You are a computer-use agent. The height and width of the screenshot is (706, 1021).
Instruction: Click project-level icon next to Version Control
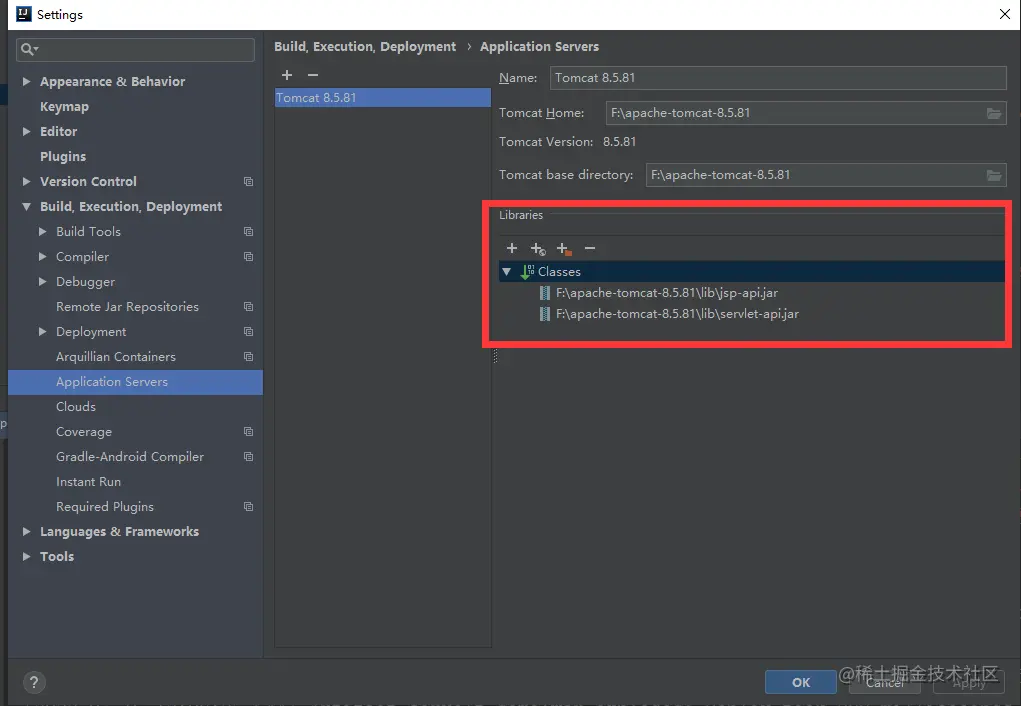pyautogui.click(x=248, y=182)
